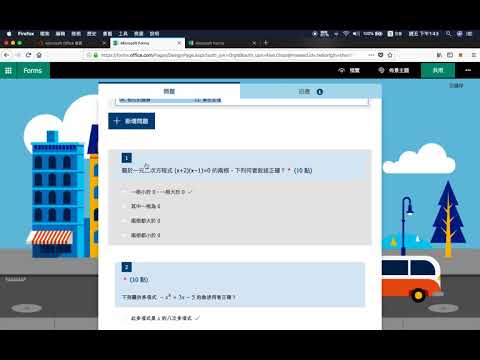Click the Wi-Fi status icon in menu bar
480x360 pixels.
tap(346, 34)
